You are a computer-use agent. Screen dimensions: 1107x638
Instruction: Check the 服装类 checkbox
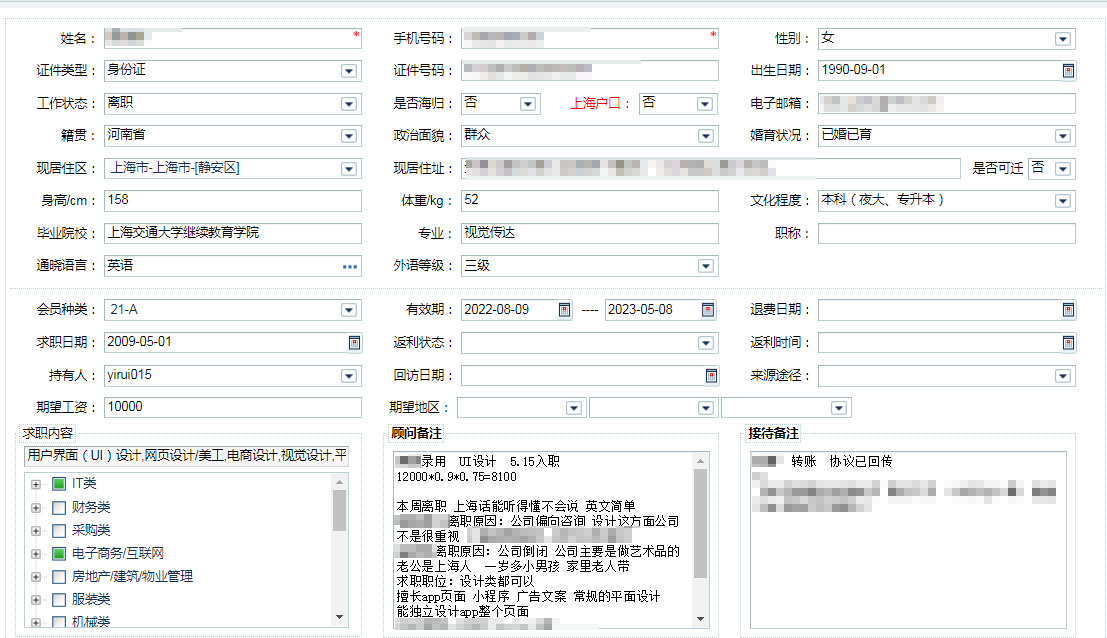click(x=59, y=600)
